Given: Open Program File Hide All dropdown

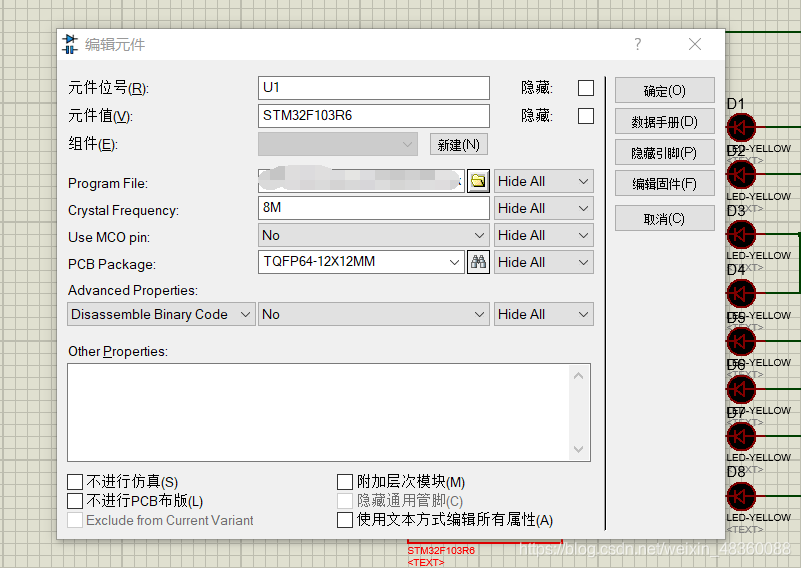Looking at the screenshot, I should (x=544, y=181).
